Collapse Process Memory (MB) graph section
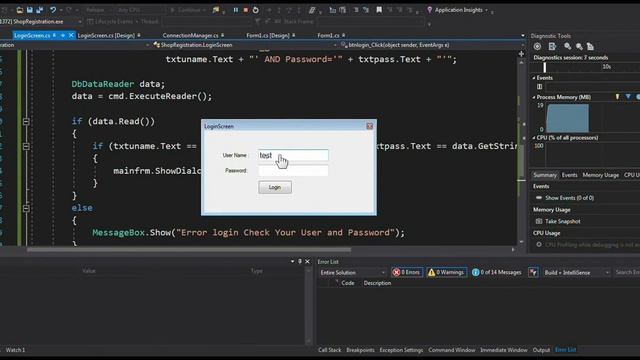The height and width of the screenshot is (360, 640). [534, 97]
